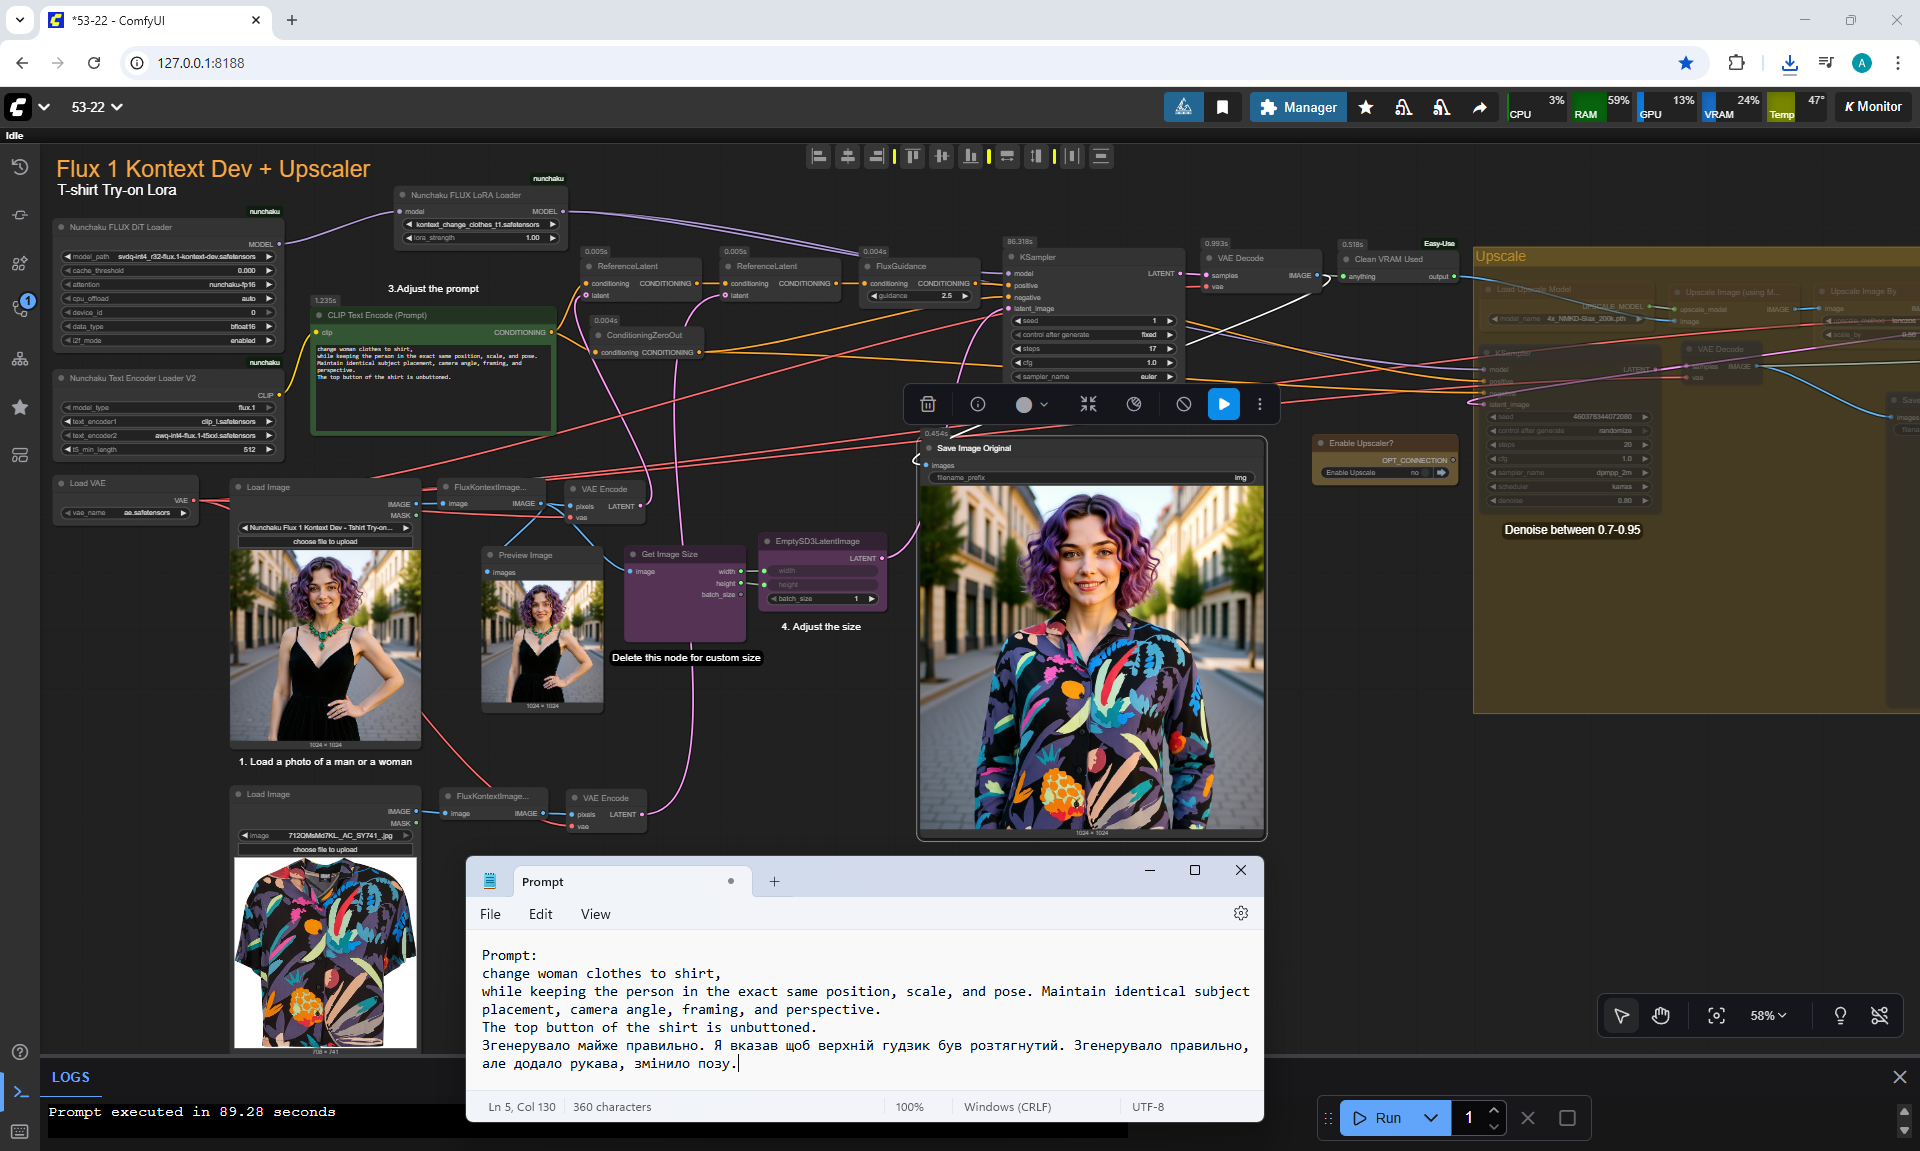Viewport: 1920px width, 1151px height.
Task: Switch to the LOGS tab
Action: [71, 1077]
